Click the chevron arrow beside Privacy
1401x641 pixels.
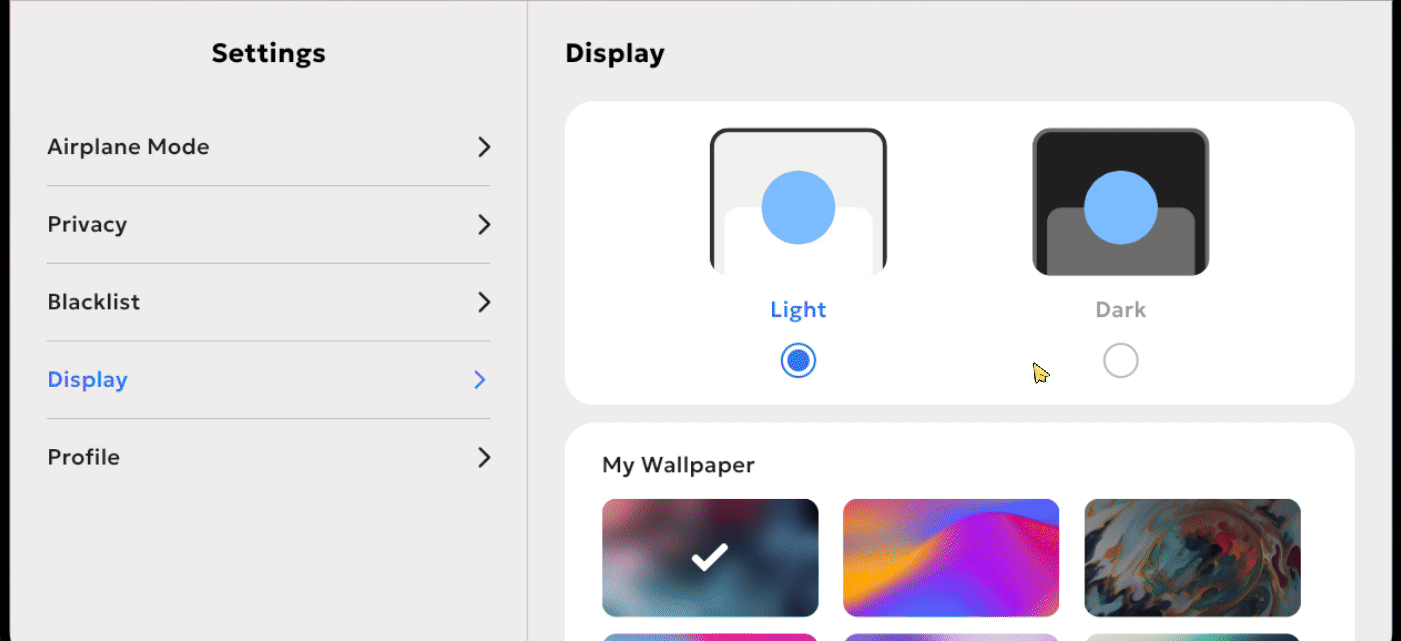point(484,224)
